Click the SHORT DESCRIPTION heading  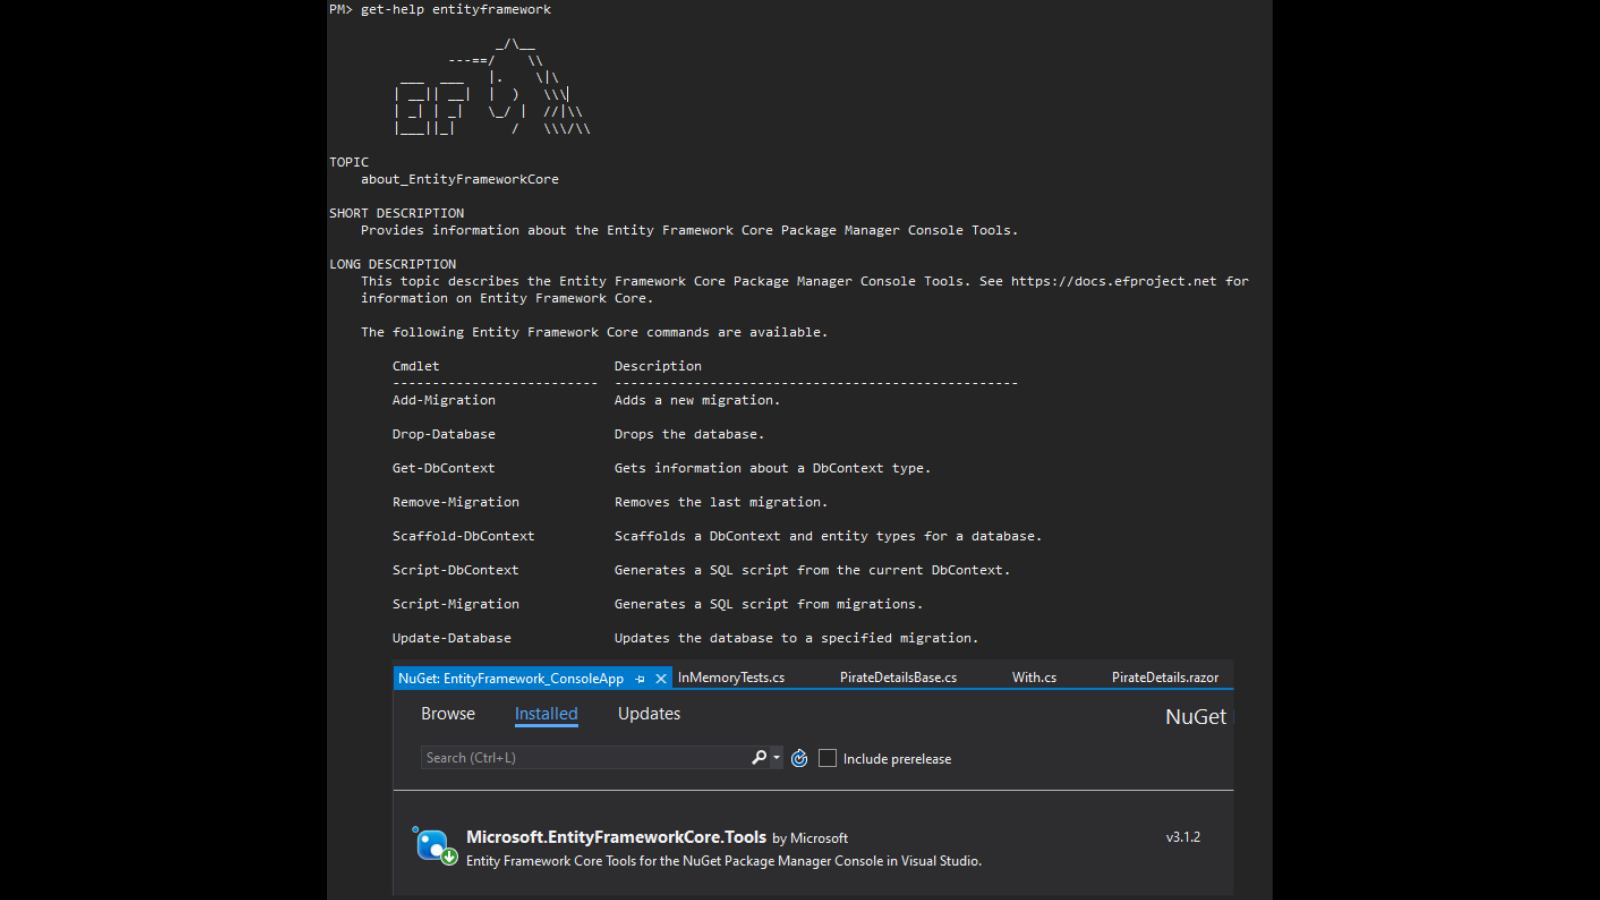point(397,213)
